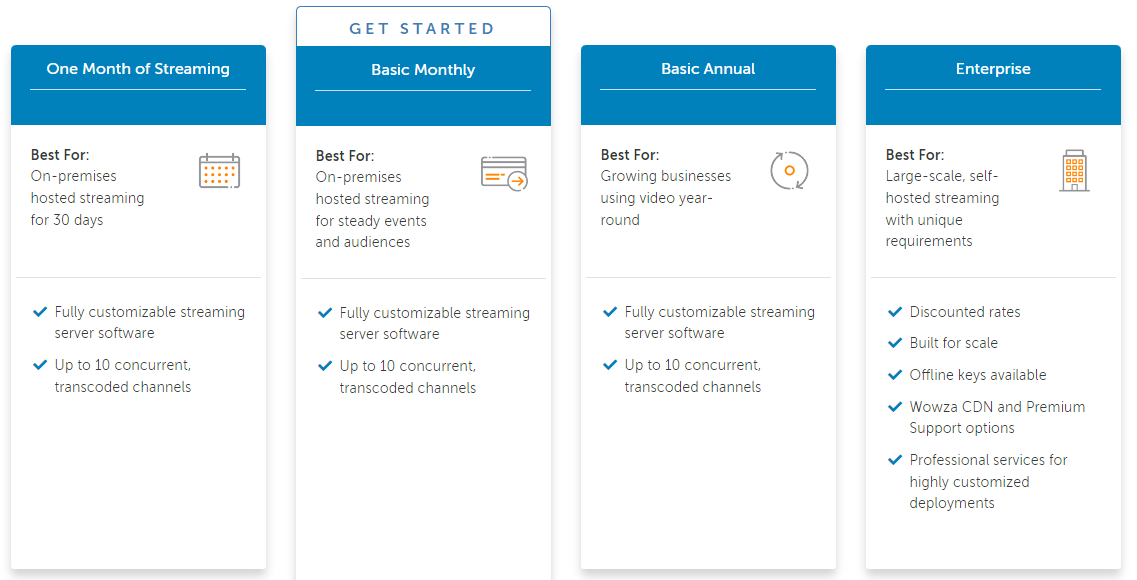Choose the Basic Annual plan header
1137x580 pixels.
pos(708,69)
